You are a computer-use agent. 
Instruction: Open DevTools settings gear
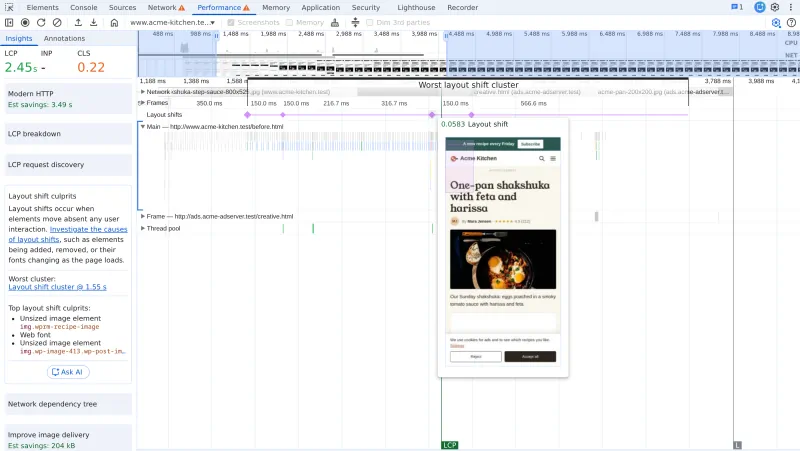(x=775, y=7)
